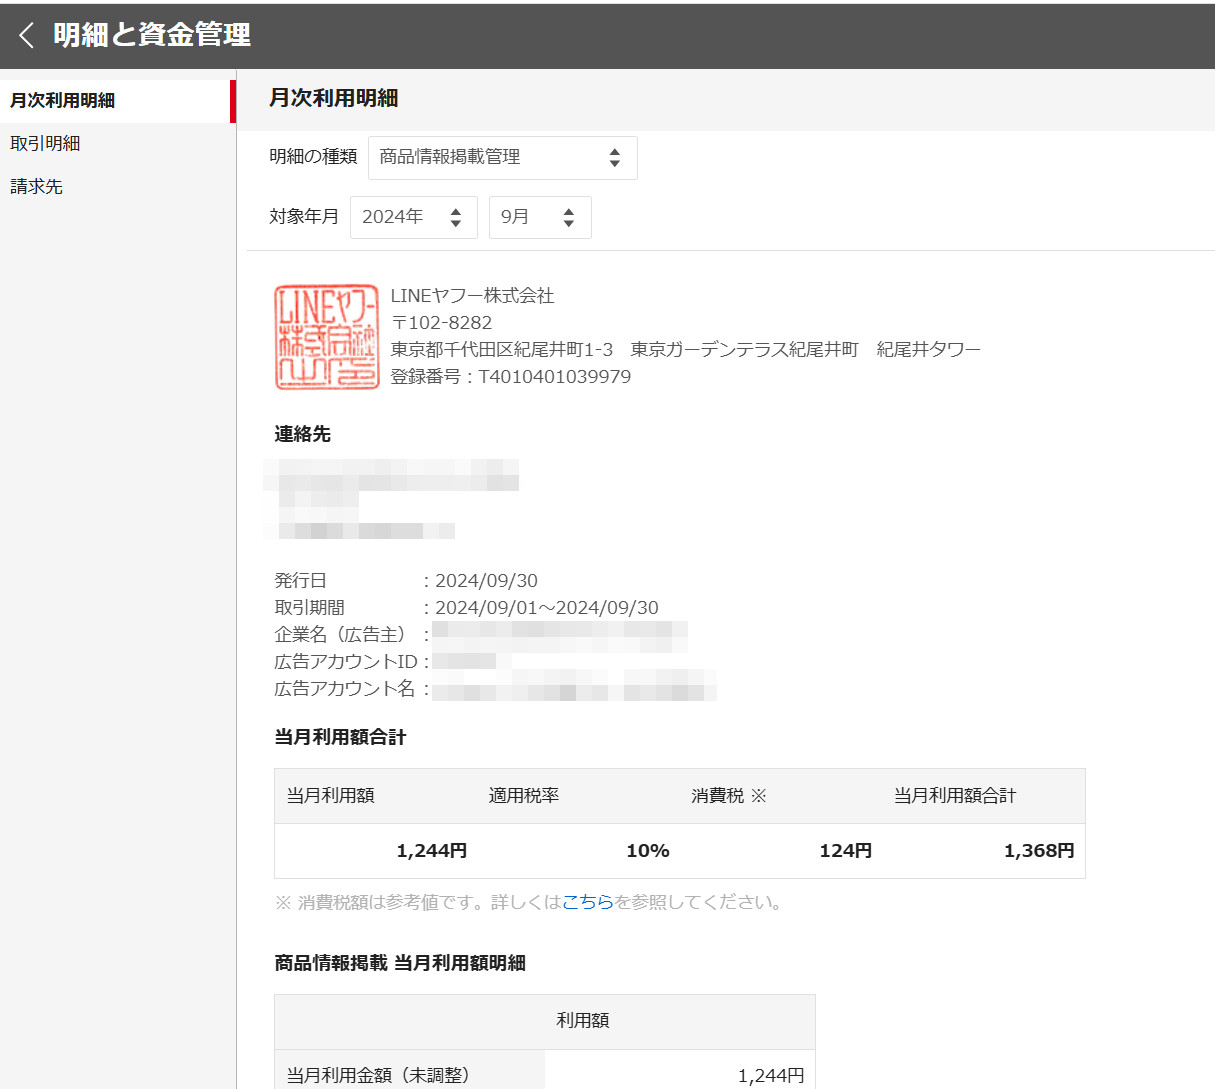
Task: Click the 登録番号 T4010401039979 text
Action: pyautogui.click(x=510, y=377)
